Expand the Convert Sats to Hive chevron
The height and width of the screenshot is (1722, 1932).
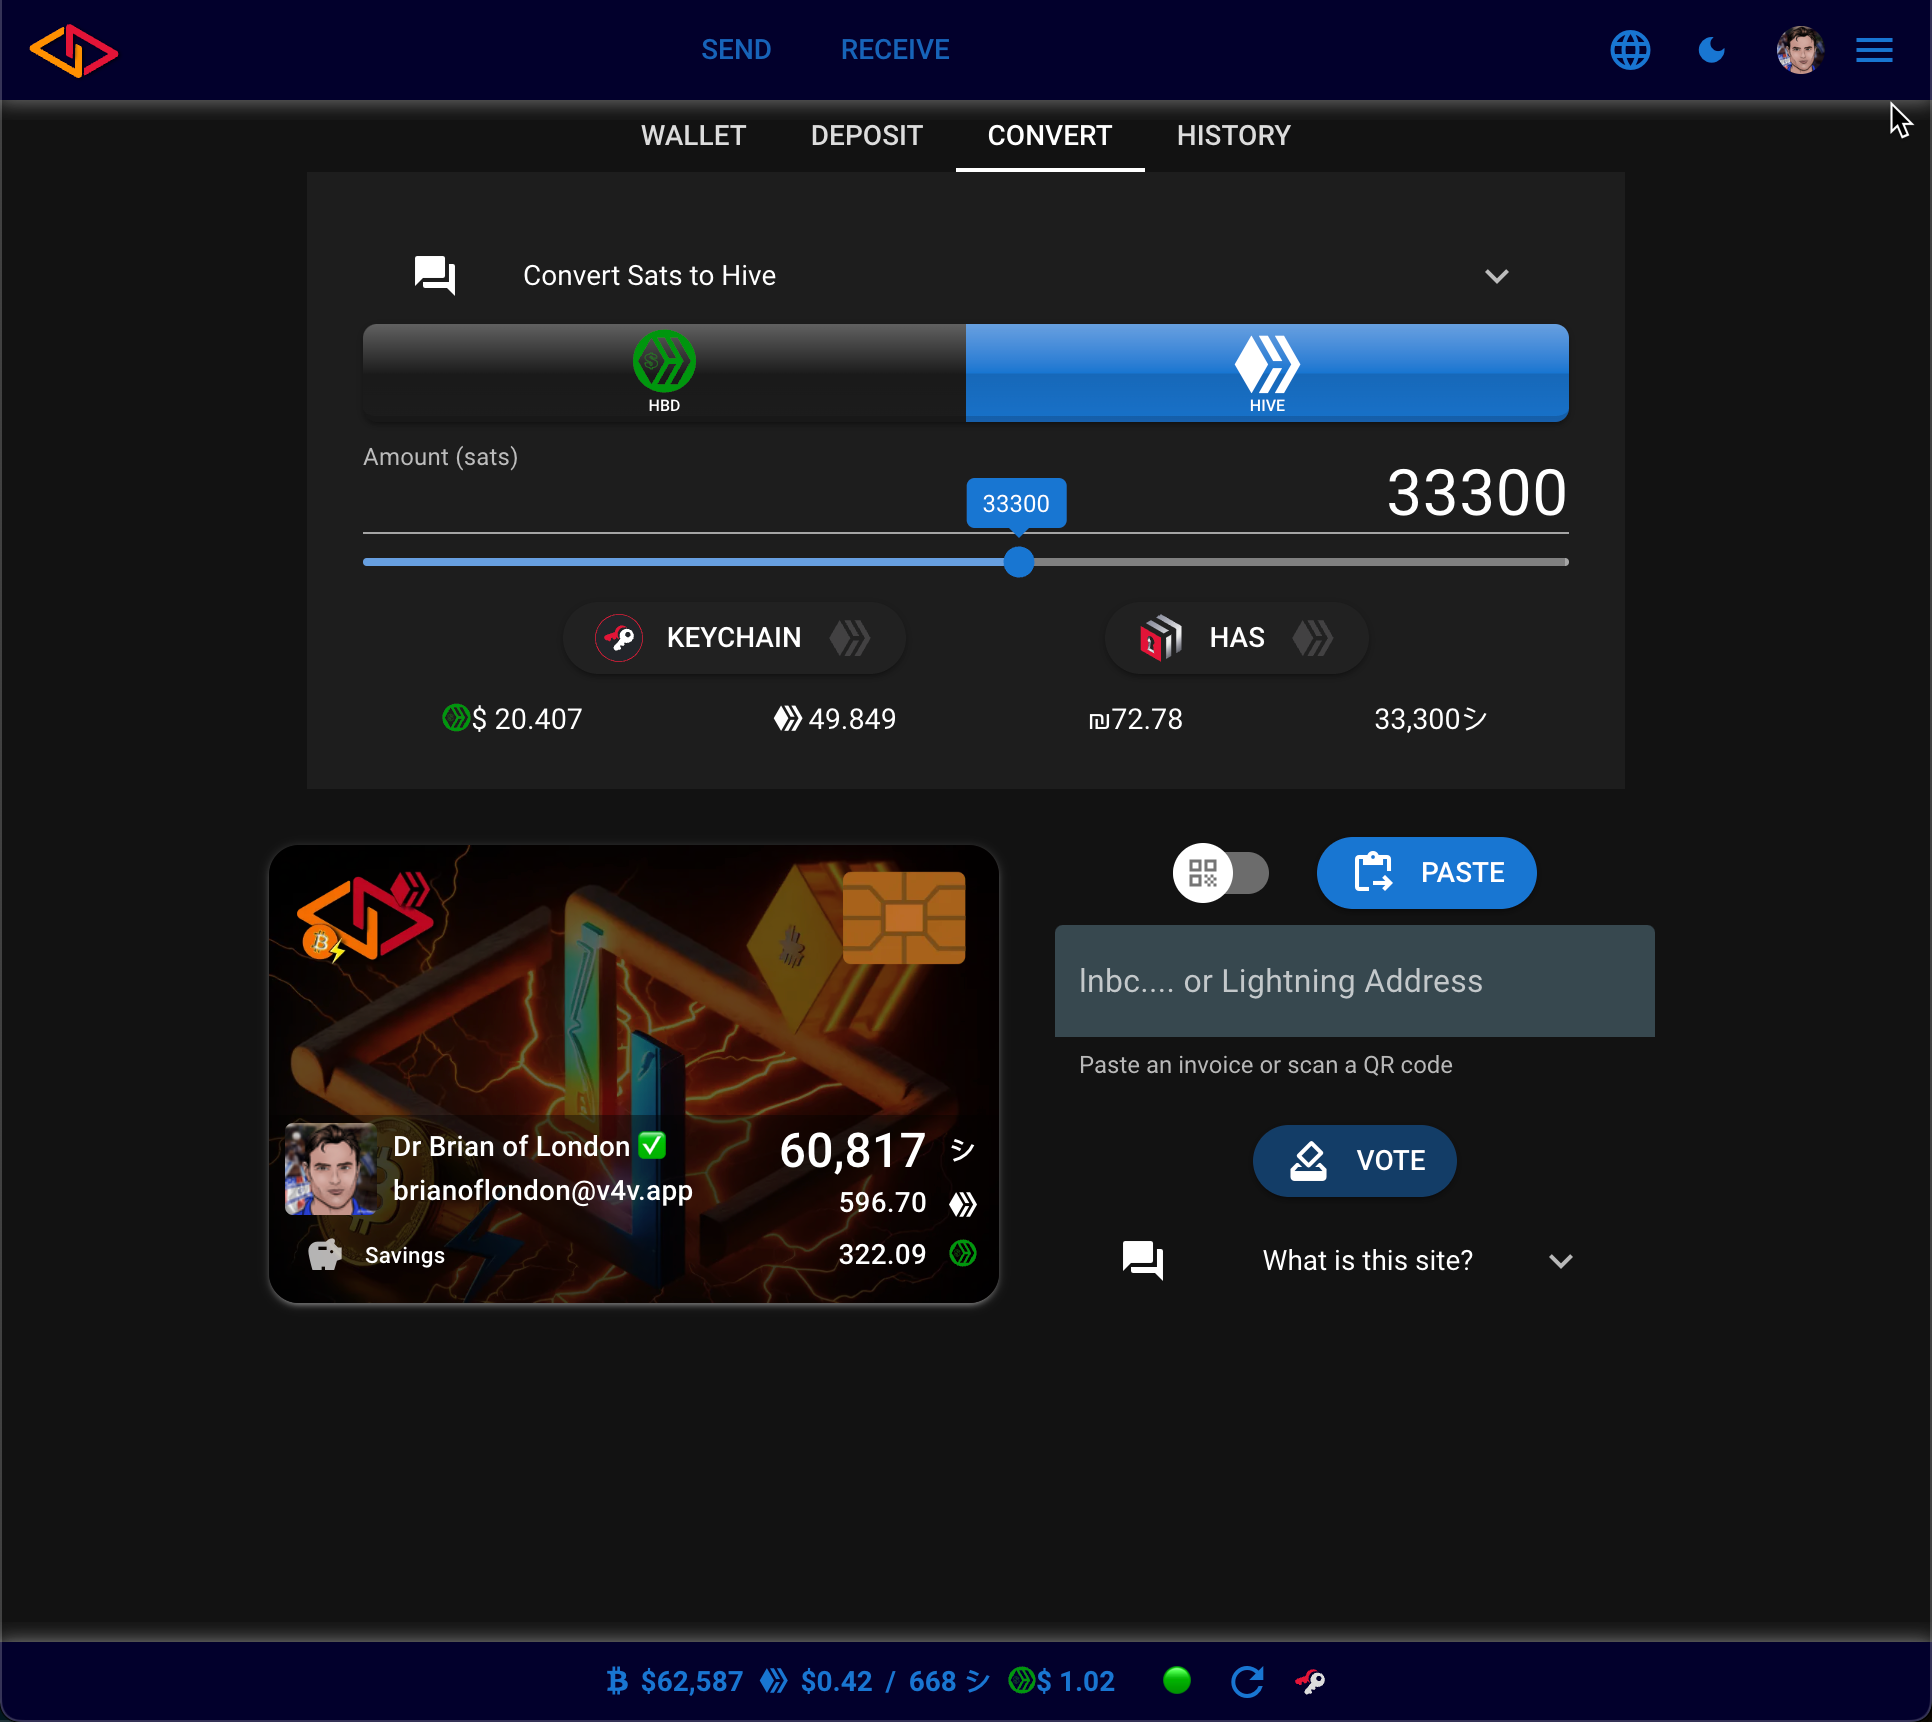[1496, 276]
